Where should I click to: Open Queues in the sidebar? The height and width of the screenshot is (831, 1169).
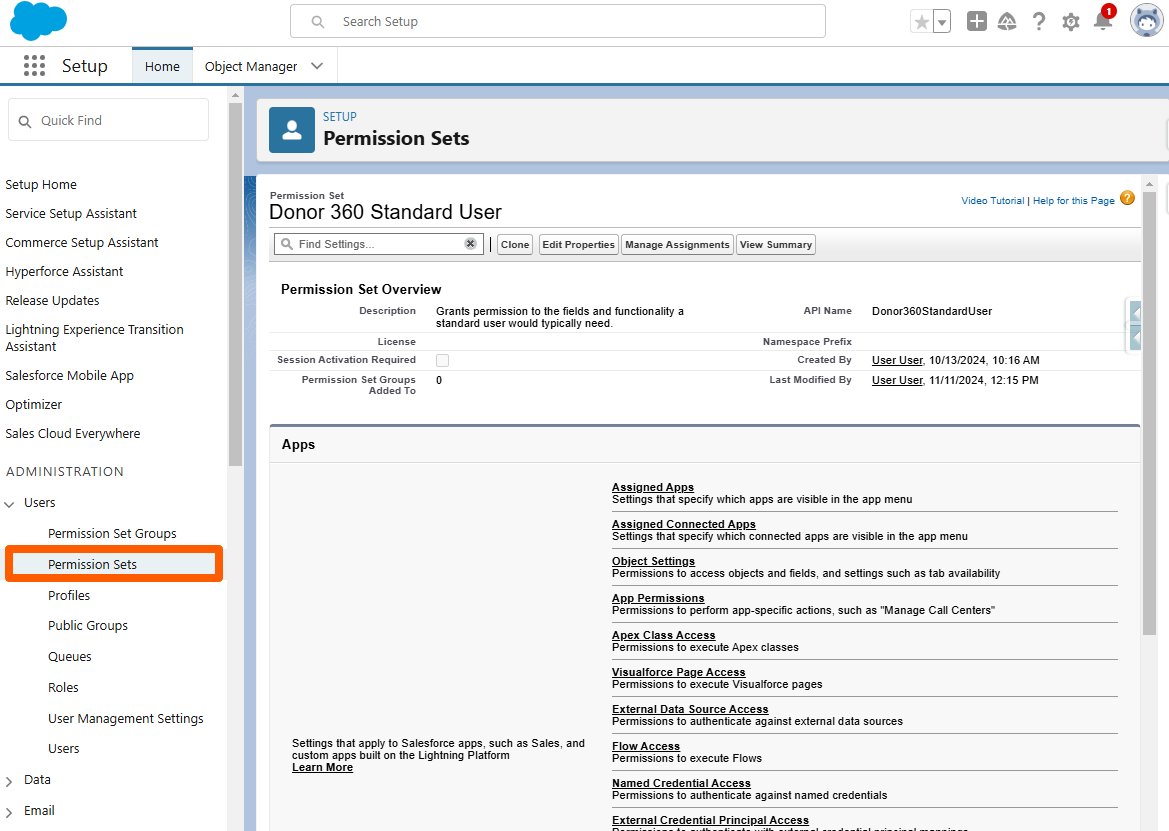[69, 657]
